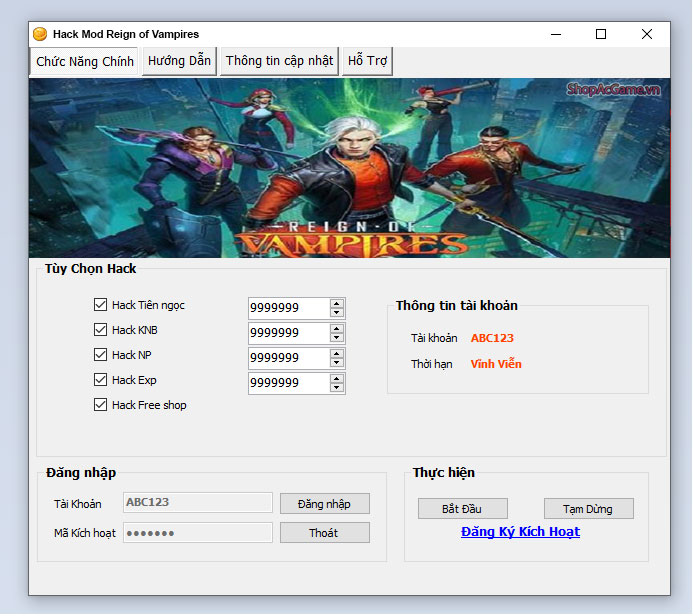Open the Thông tin cập nhật tab
This screenshot has width=693, height=616.
[279, 61]
